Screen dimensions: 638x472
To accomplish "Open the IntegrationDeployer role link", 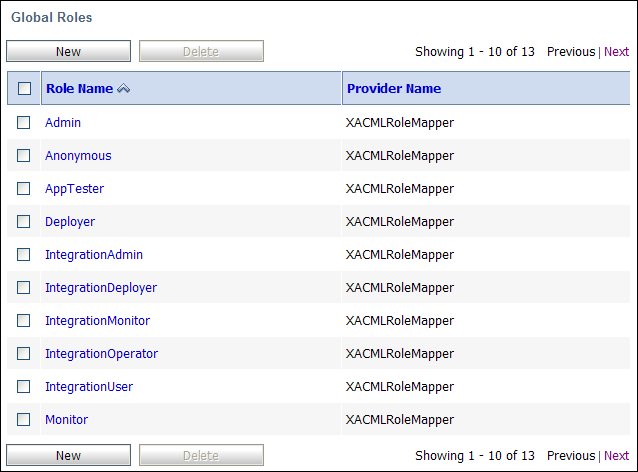I will (x=101, y=287).
